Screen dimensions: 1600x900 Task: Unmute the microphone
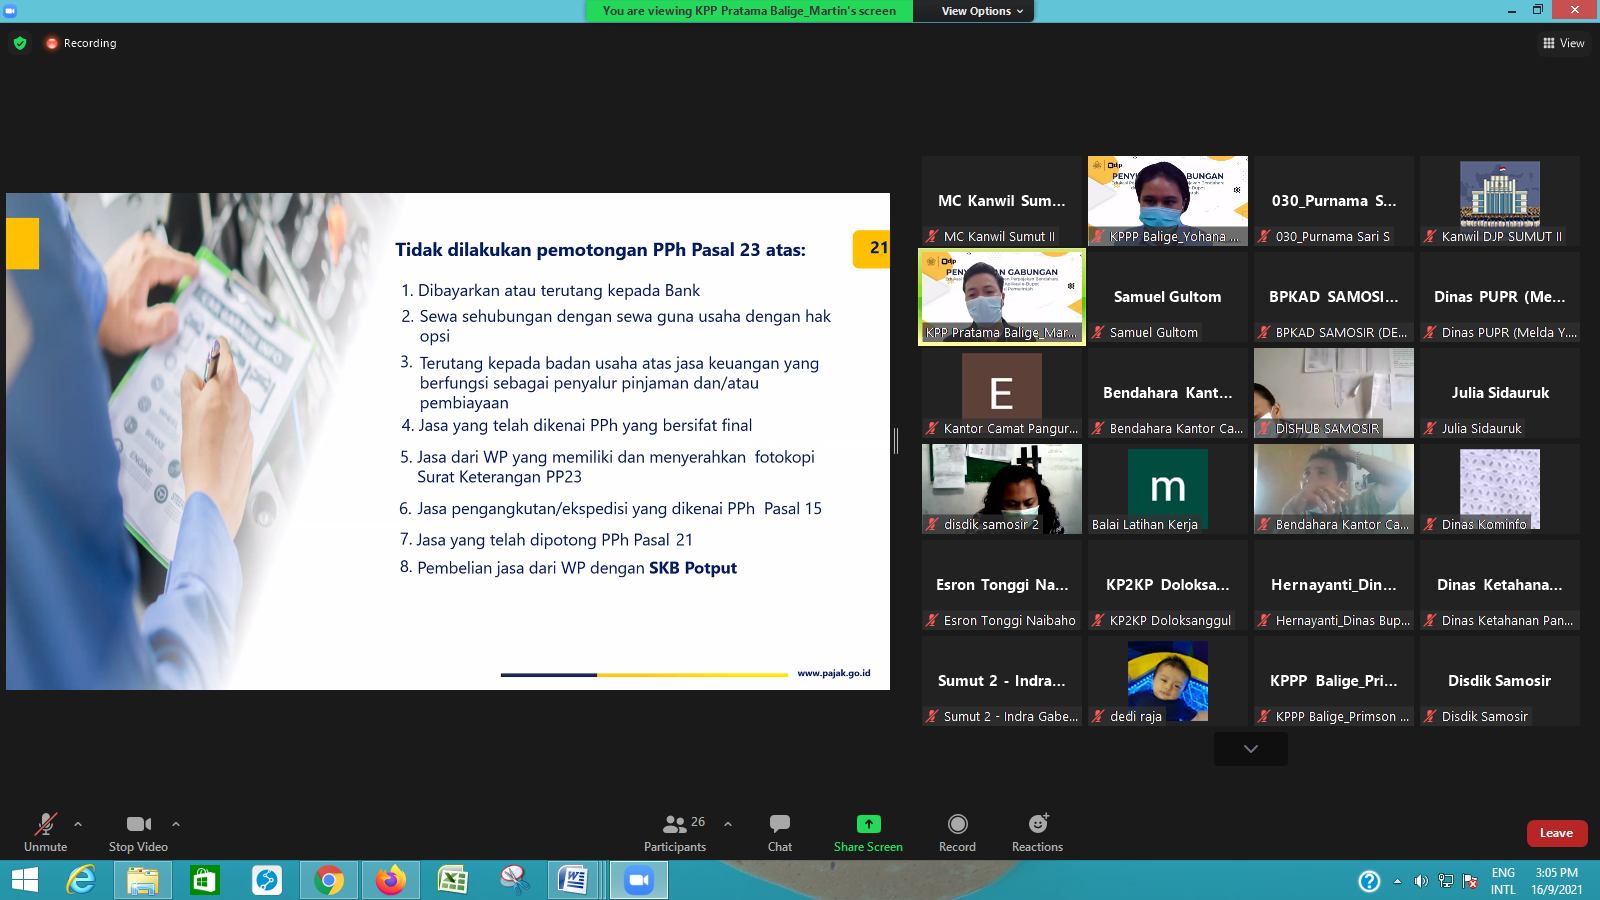click(x=45, y=832)
